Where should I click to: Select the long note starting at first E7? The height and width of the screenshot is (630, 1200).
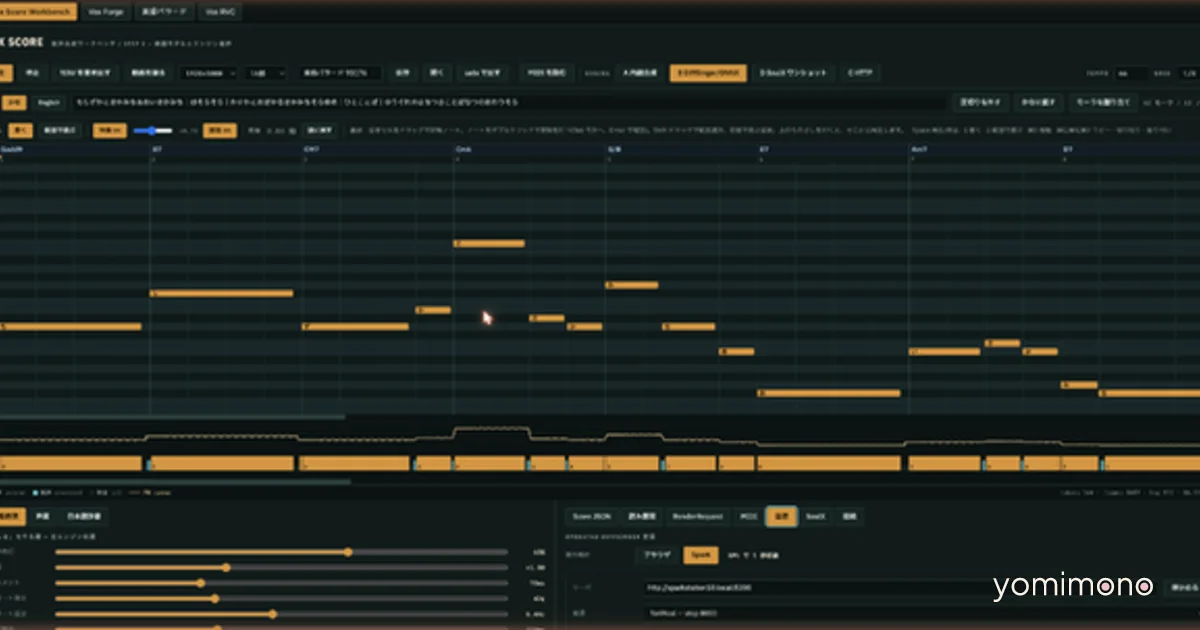(x=221, y=293)
